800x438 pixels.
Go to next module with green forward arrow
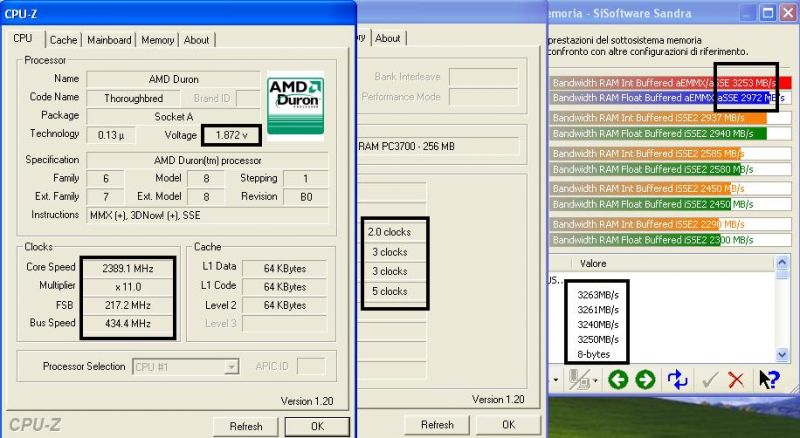[645, 379]
